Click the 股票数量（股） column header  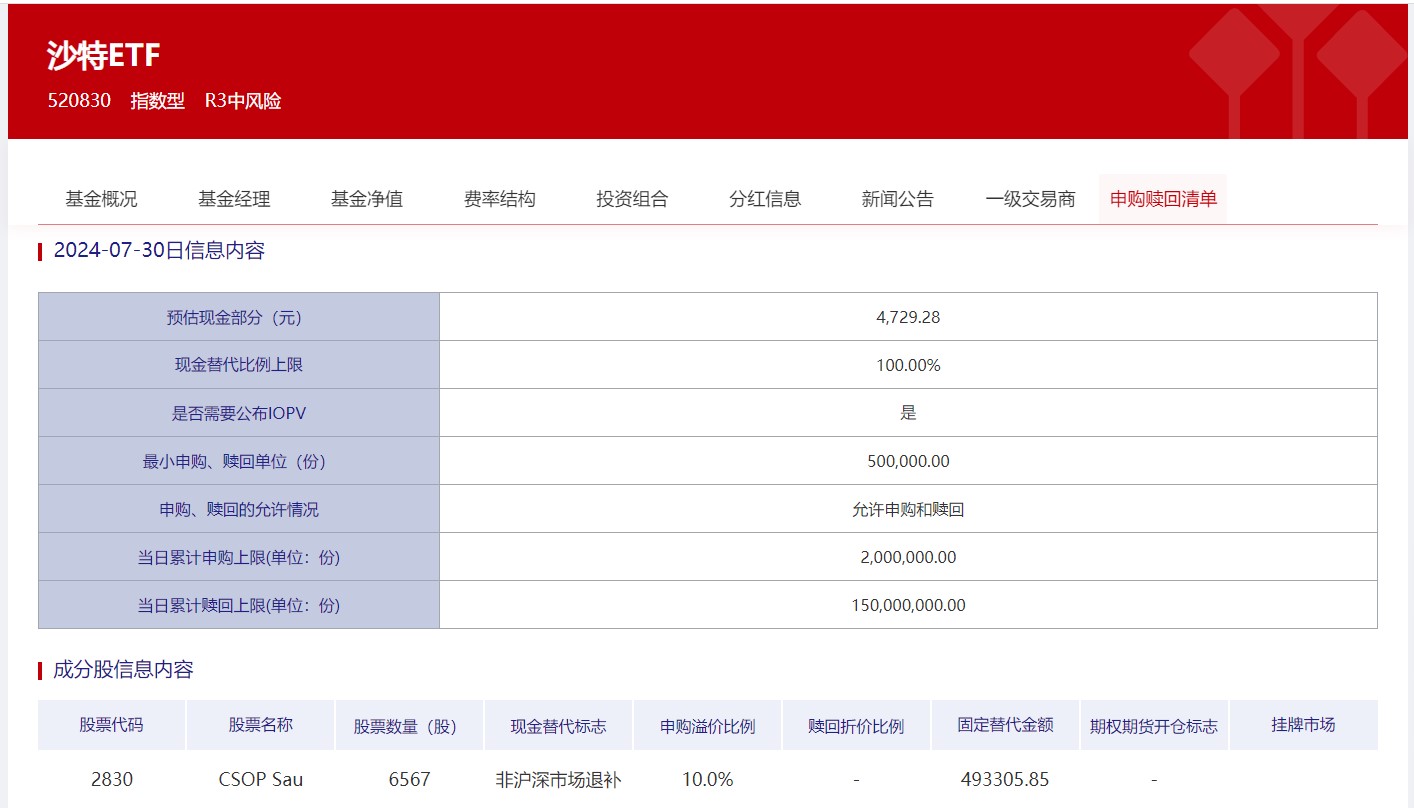pos(409,726)
